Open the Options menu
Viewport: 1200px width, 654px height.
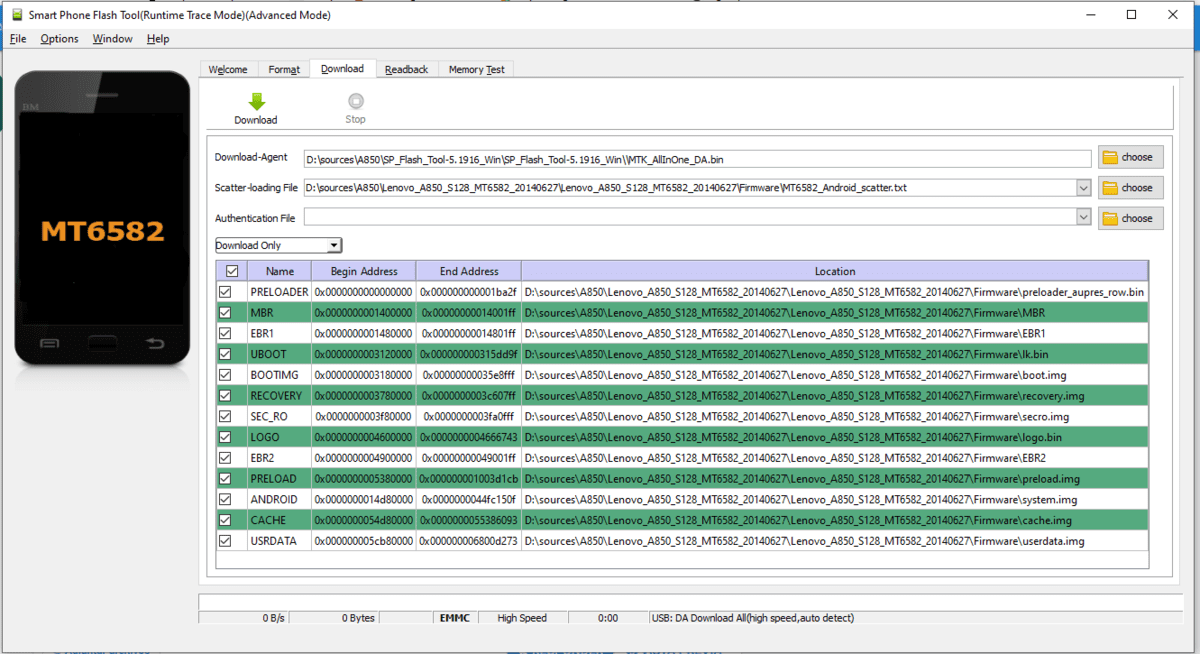point(59,39)
